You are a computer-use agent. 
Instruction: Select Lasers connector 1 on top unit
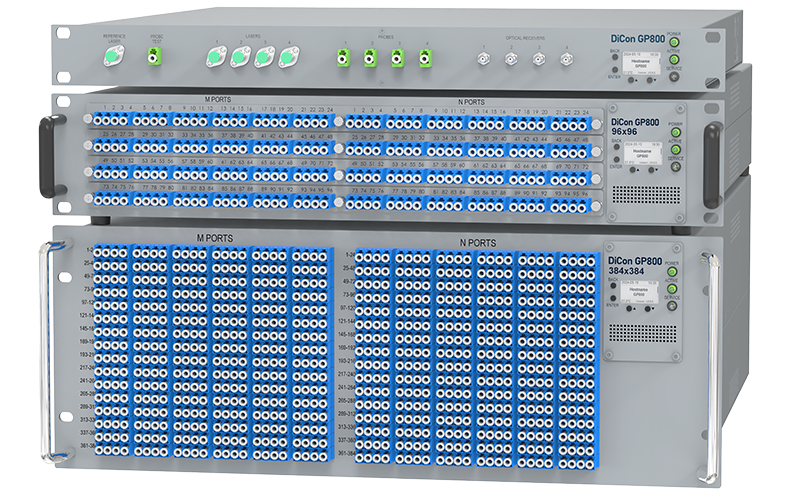(216, 57)
